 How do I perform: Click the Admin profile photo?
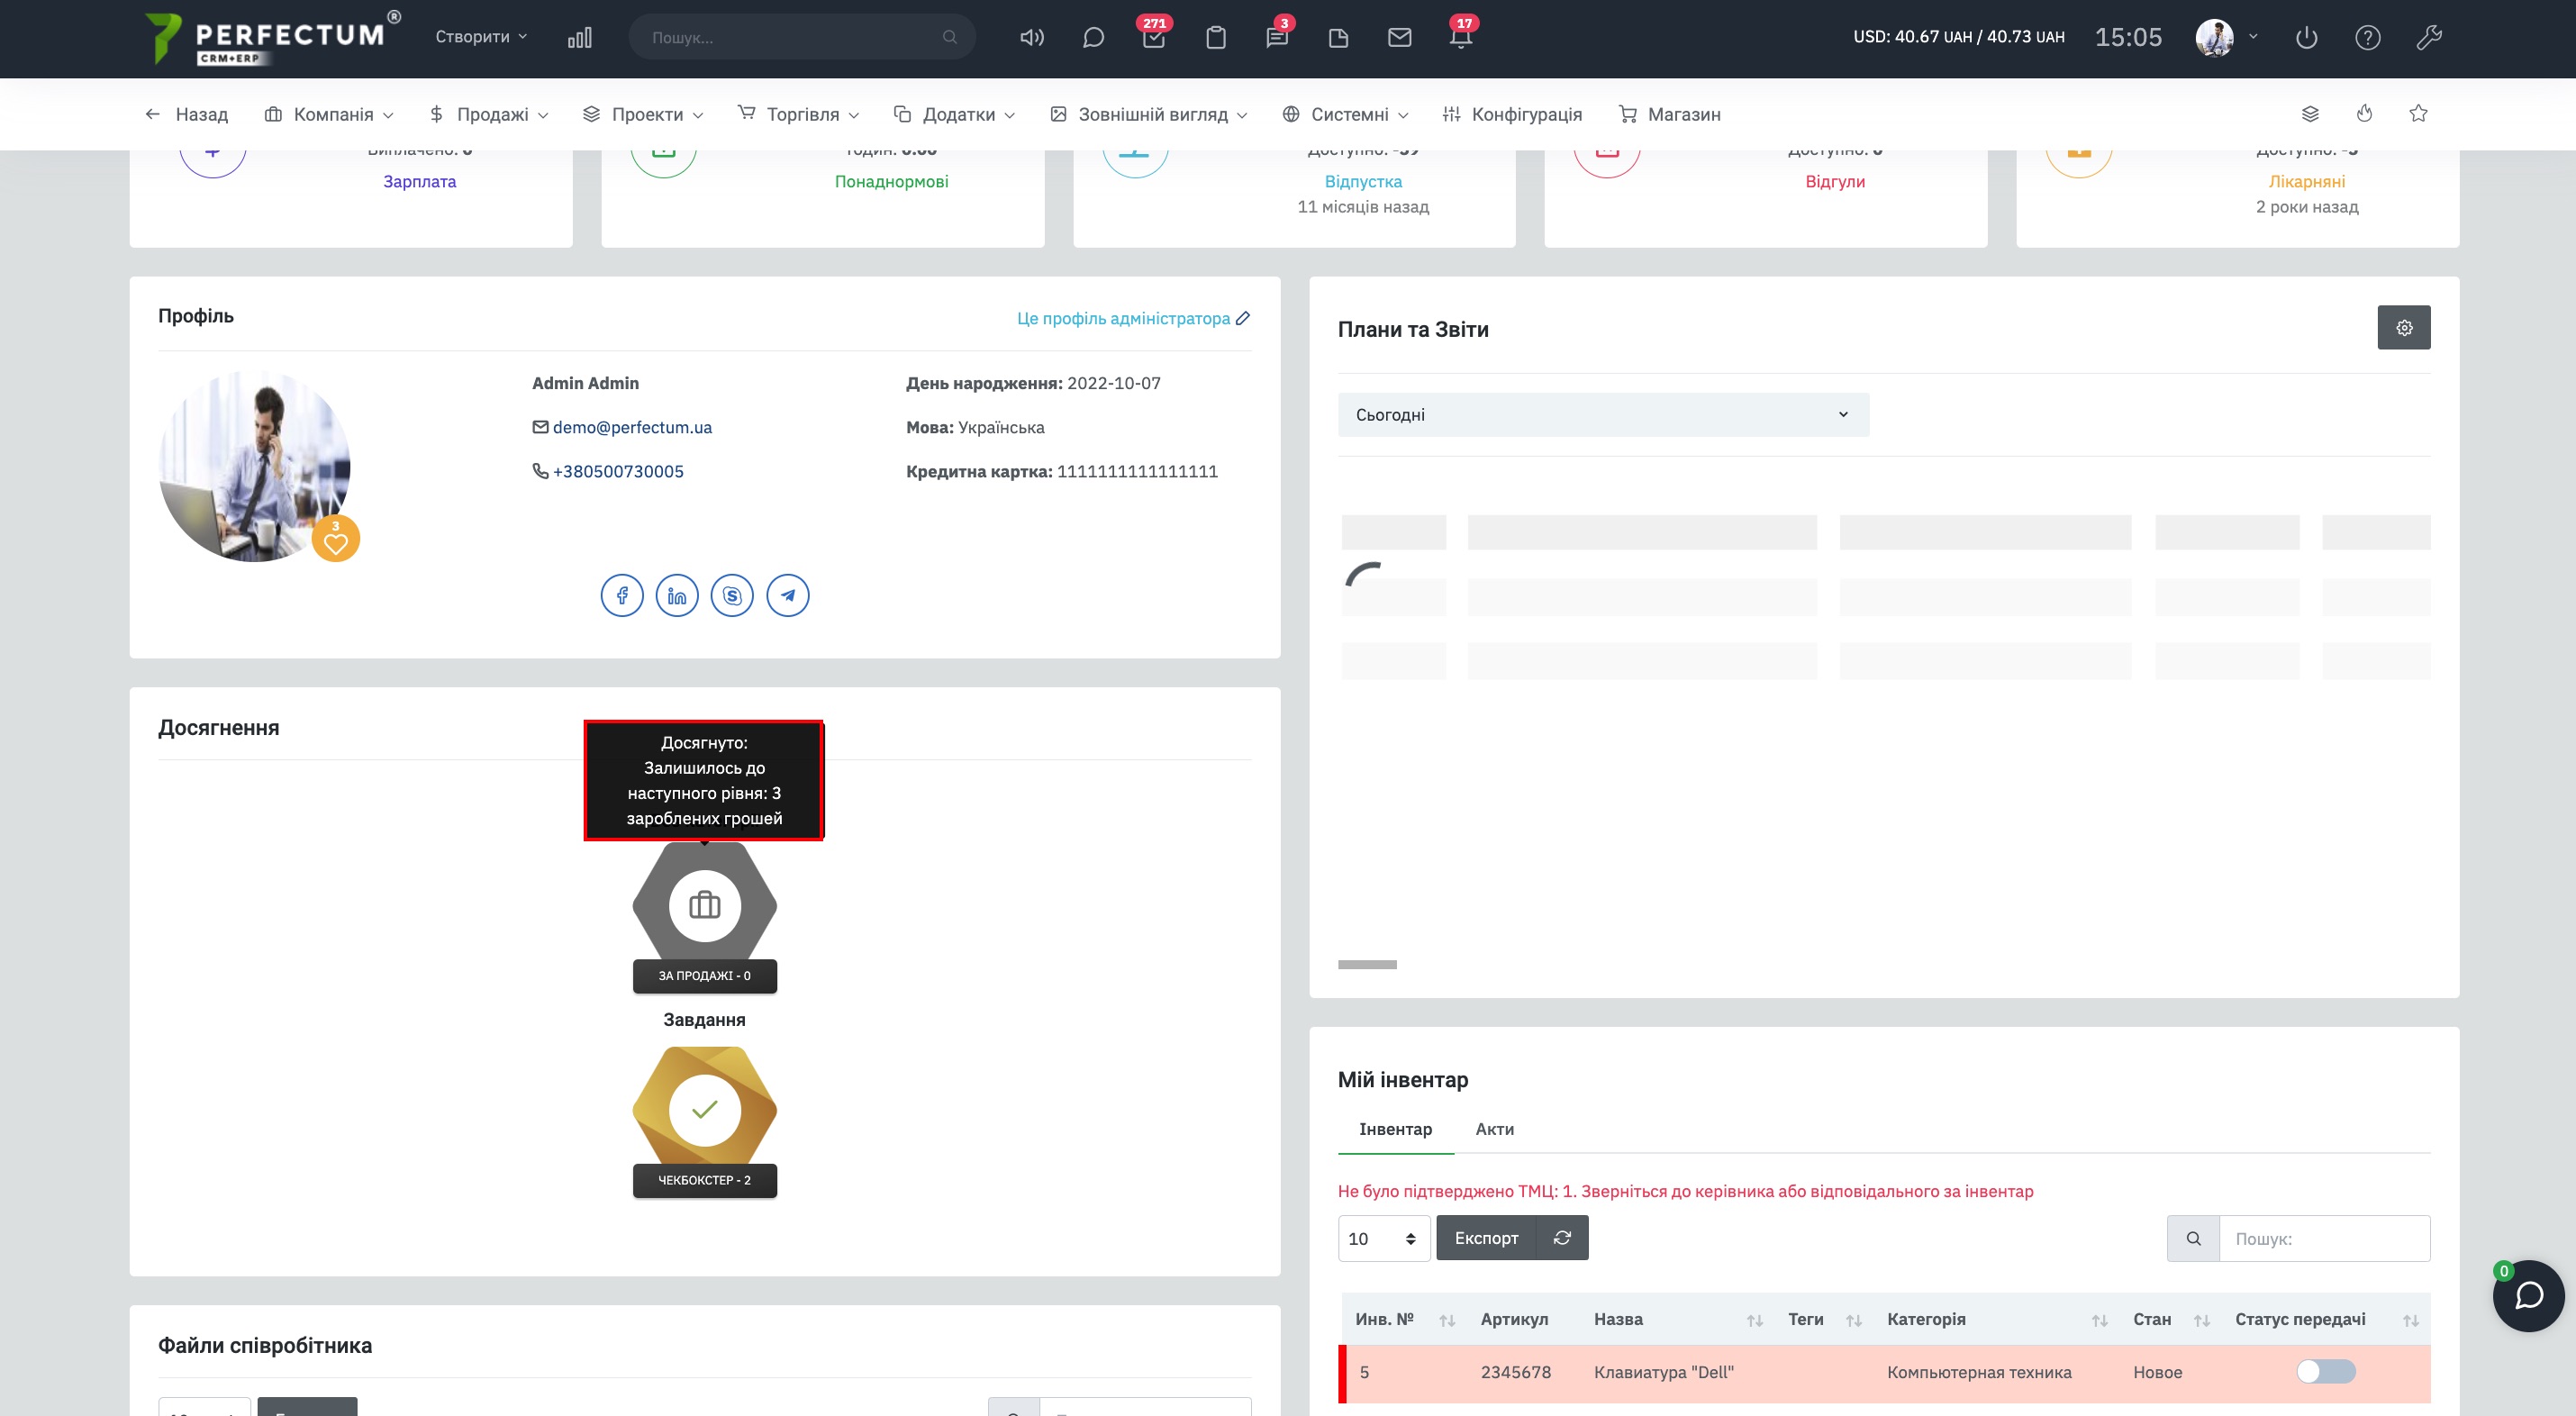click(254, 466)
